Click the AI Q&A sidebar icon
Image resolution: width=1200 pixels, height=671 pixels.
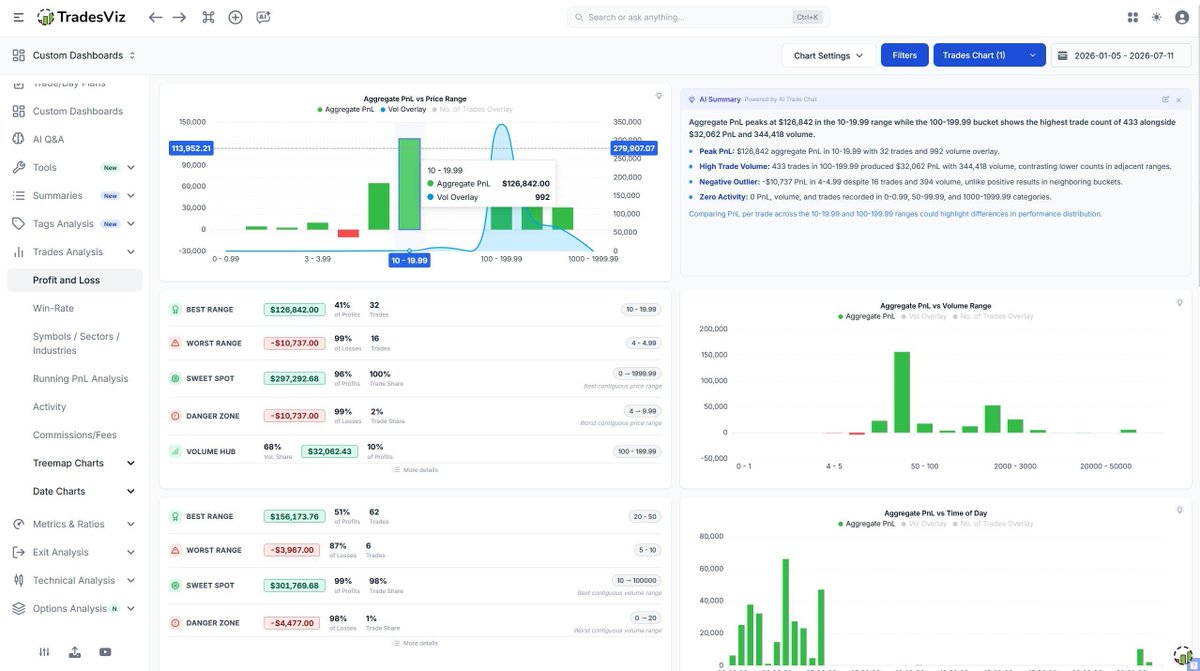click(x=18, y=139)
